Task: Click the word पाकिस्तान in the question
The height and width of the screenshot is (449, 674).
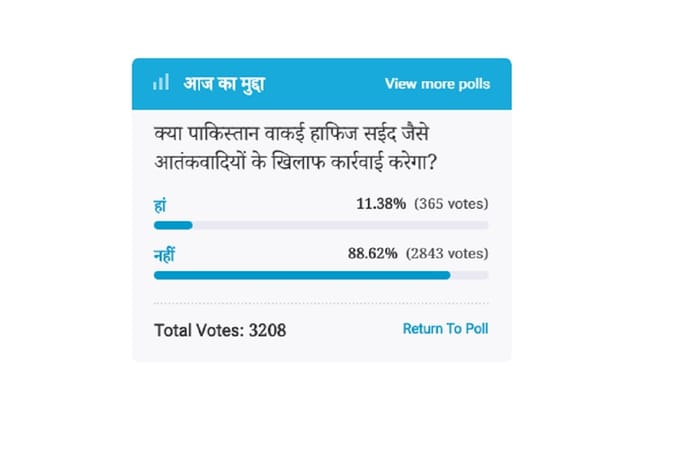Action: pyautogui.click(x=223, y=134)
